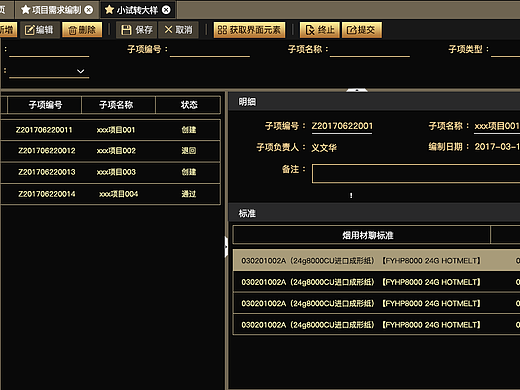The image size is (520, 390).
Task: Focus the 子项编号 search field
Action: pos(210,50)
